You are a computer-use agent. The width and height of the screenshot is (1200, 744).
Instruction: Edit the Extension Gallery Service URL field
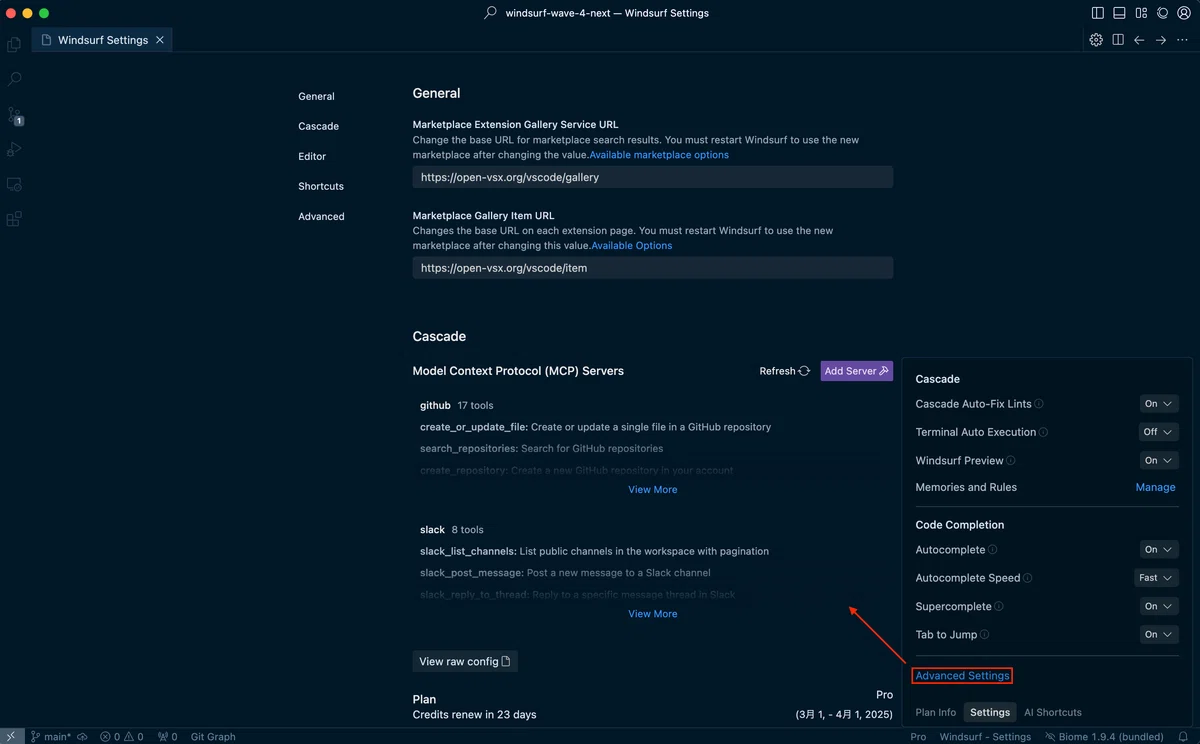652,177
